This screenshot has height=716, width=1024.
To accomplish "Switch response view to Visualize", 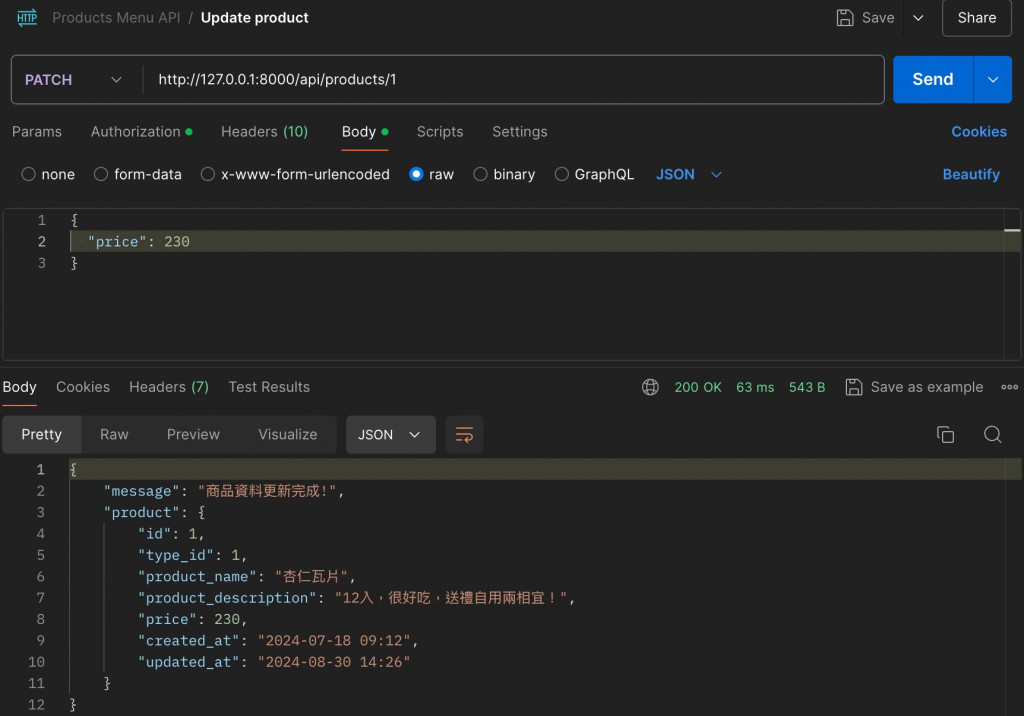I will [x=288, y=434].
